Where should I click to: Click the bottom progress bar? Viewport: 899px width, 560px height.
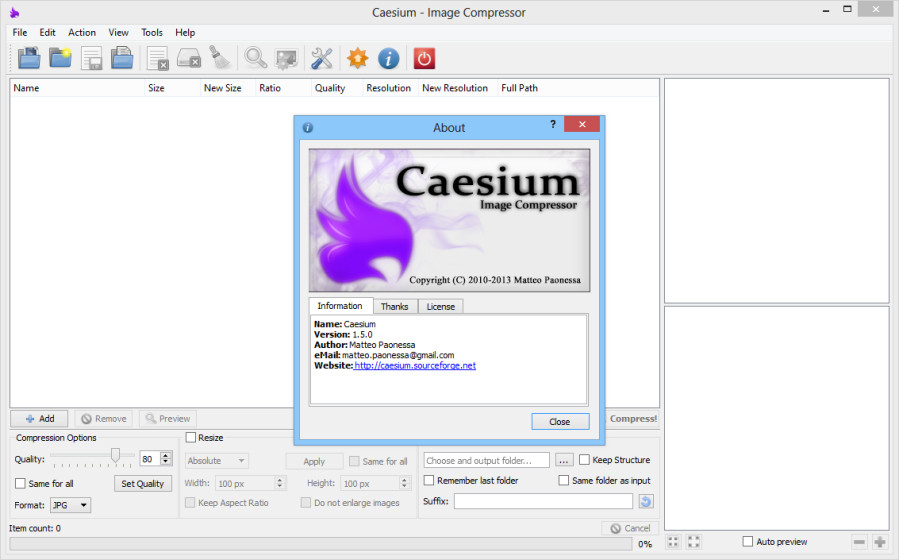coord(320,543)
